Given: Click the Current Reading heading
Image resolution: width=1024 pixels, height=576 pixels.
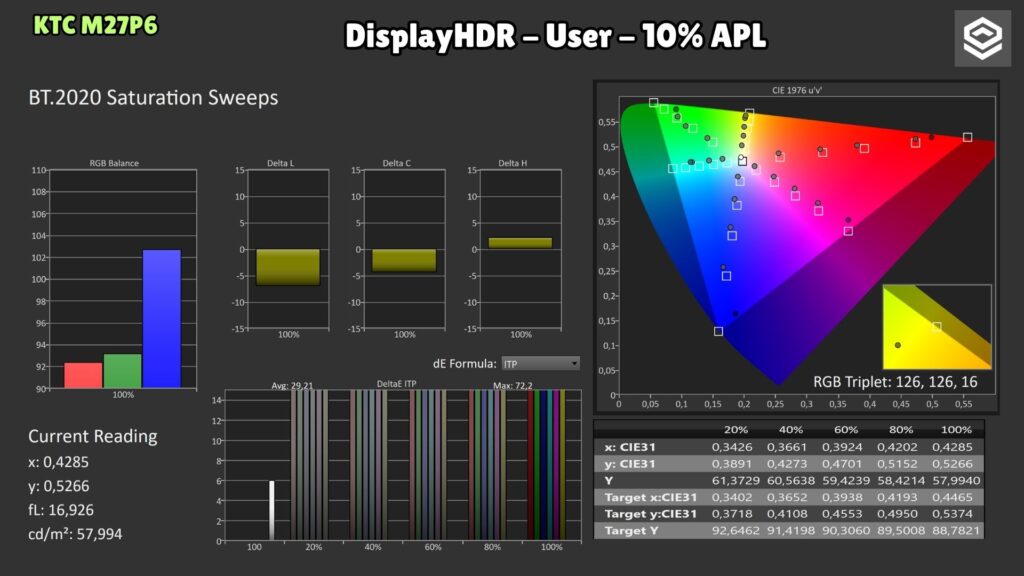Looking at the screenshot, I should (x=93, y=436).
